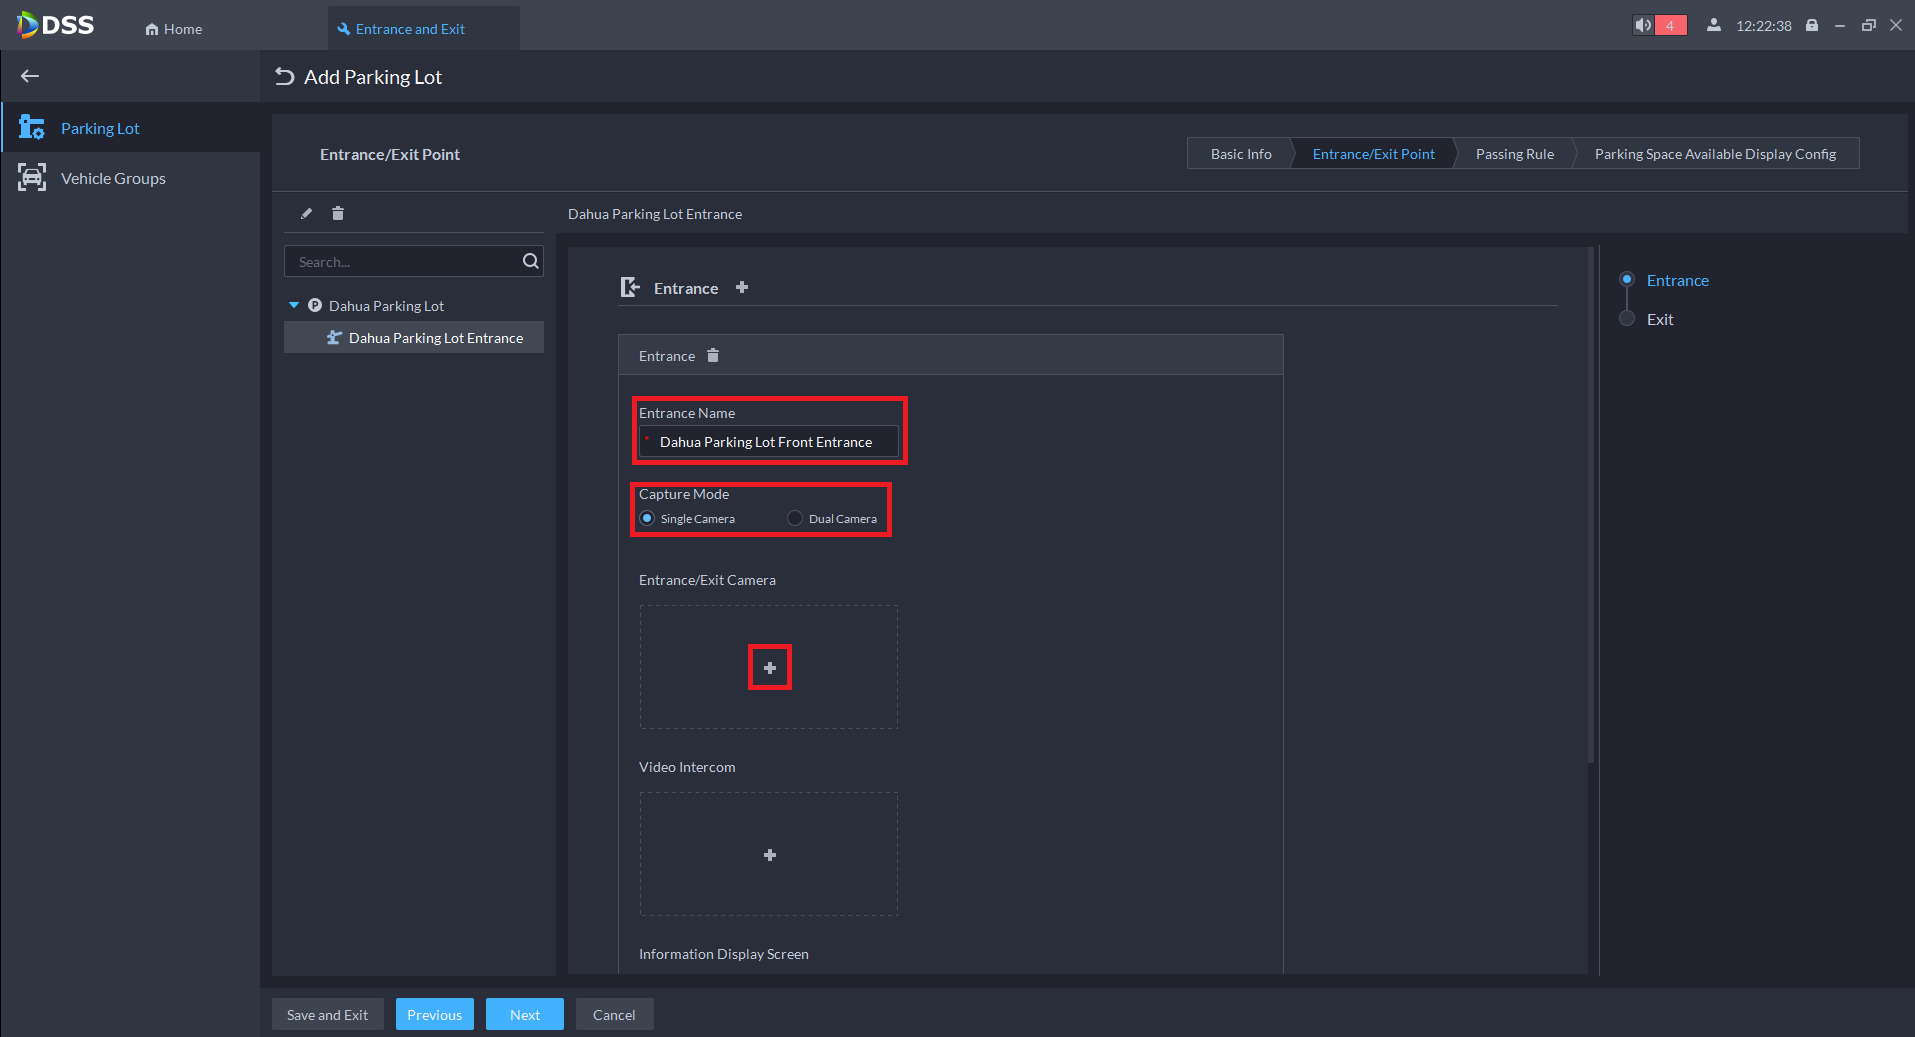Image resolution: width=1915 pixels, height=1037 pixels.
Task: Click the search magnifier icon
Action: [531, 261]
